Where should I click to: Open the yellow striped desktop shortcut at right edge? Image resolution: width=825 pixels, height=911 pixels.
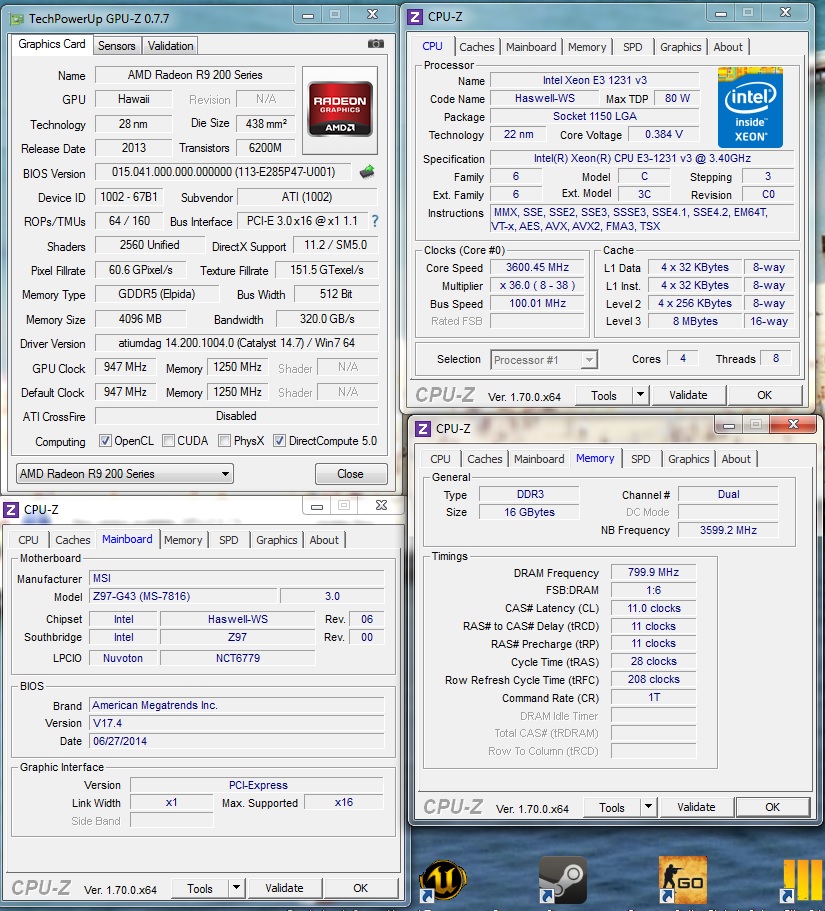[803, 880]
